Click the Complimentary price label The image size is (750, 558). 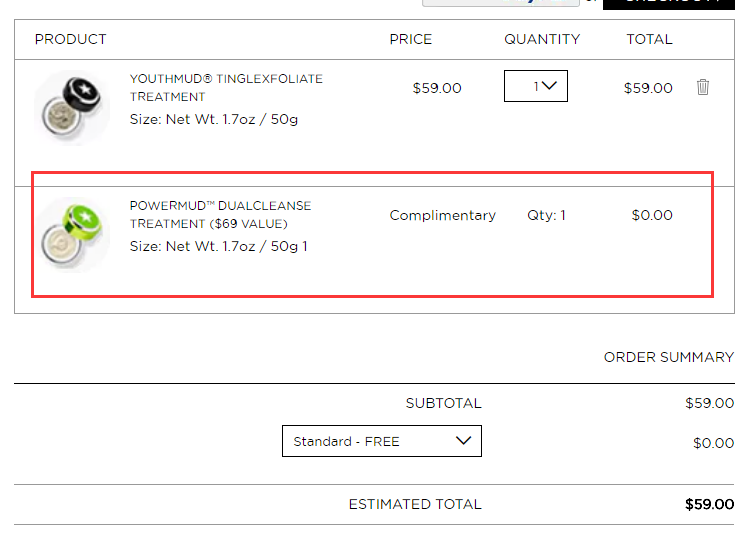(442, 215)
